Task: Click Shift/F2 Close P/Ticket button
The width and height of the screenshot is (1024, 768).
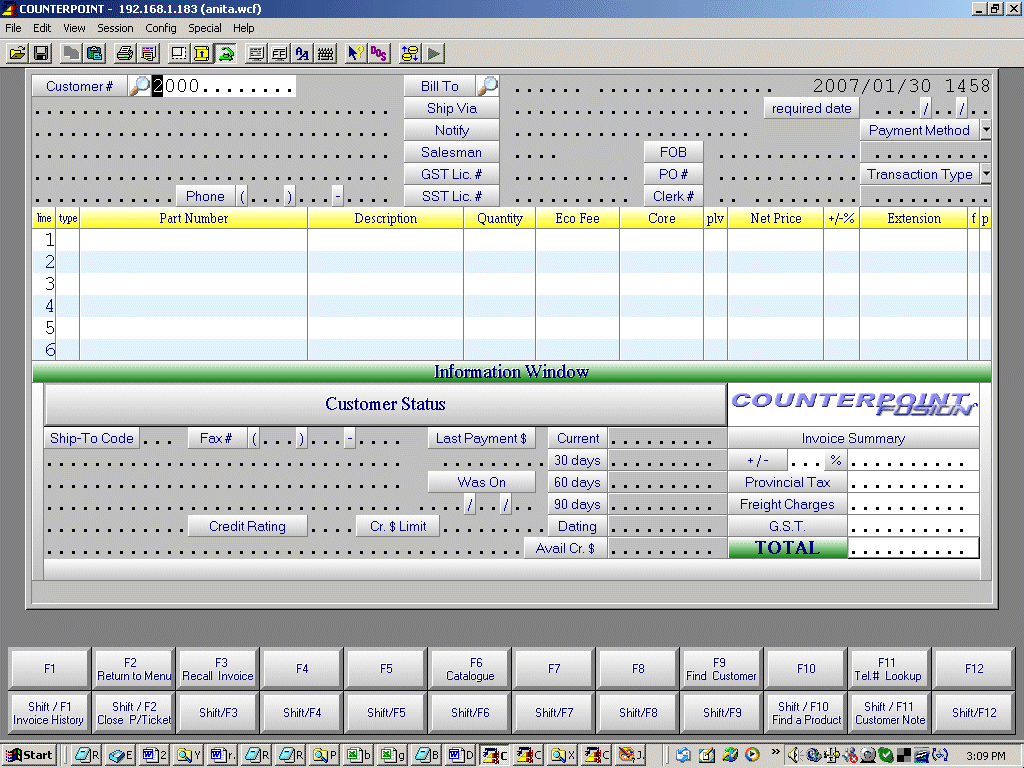Action: pos(134,712)
